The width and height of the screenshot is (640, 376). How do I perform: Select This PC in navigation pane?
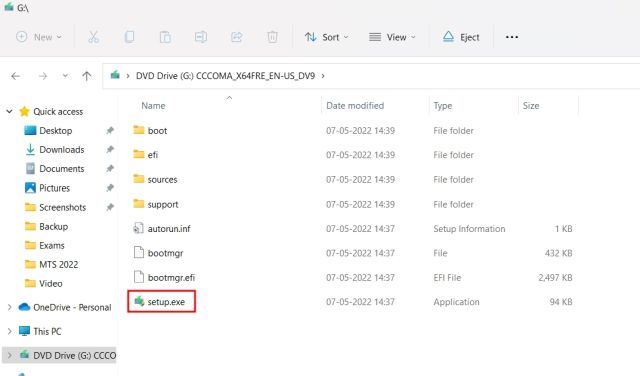tap(47, 332)
